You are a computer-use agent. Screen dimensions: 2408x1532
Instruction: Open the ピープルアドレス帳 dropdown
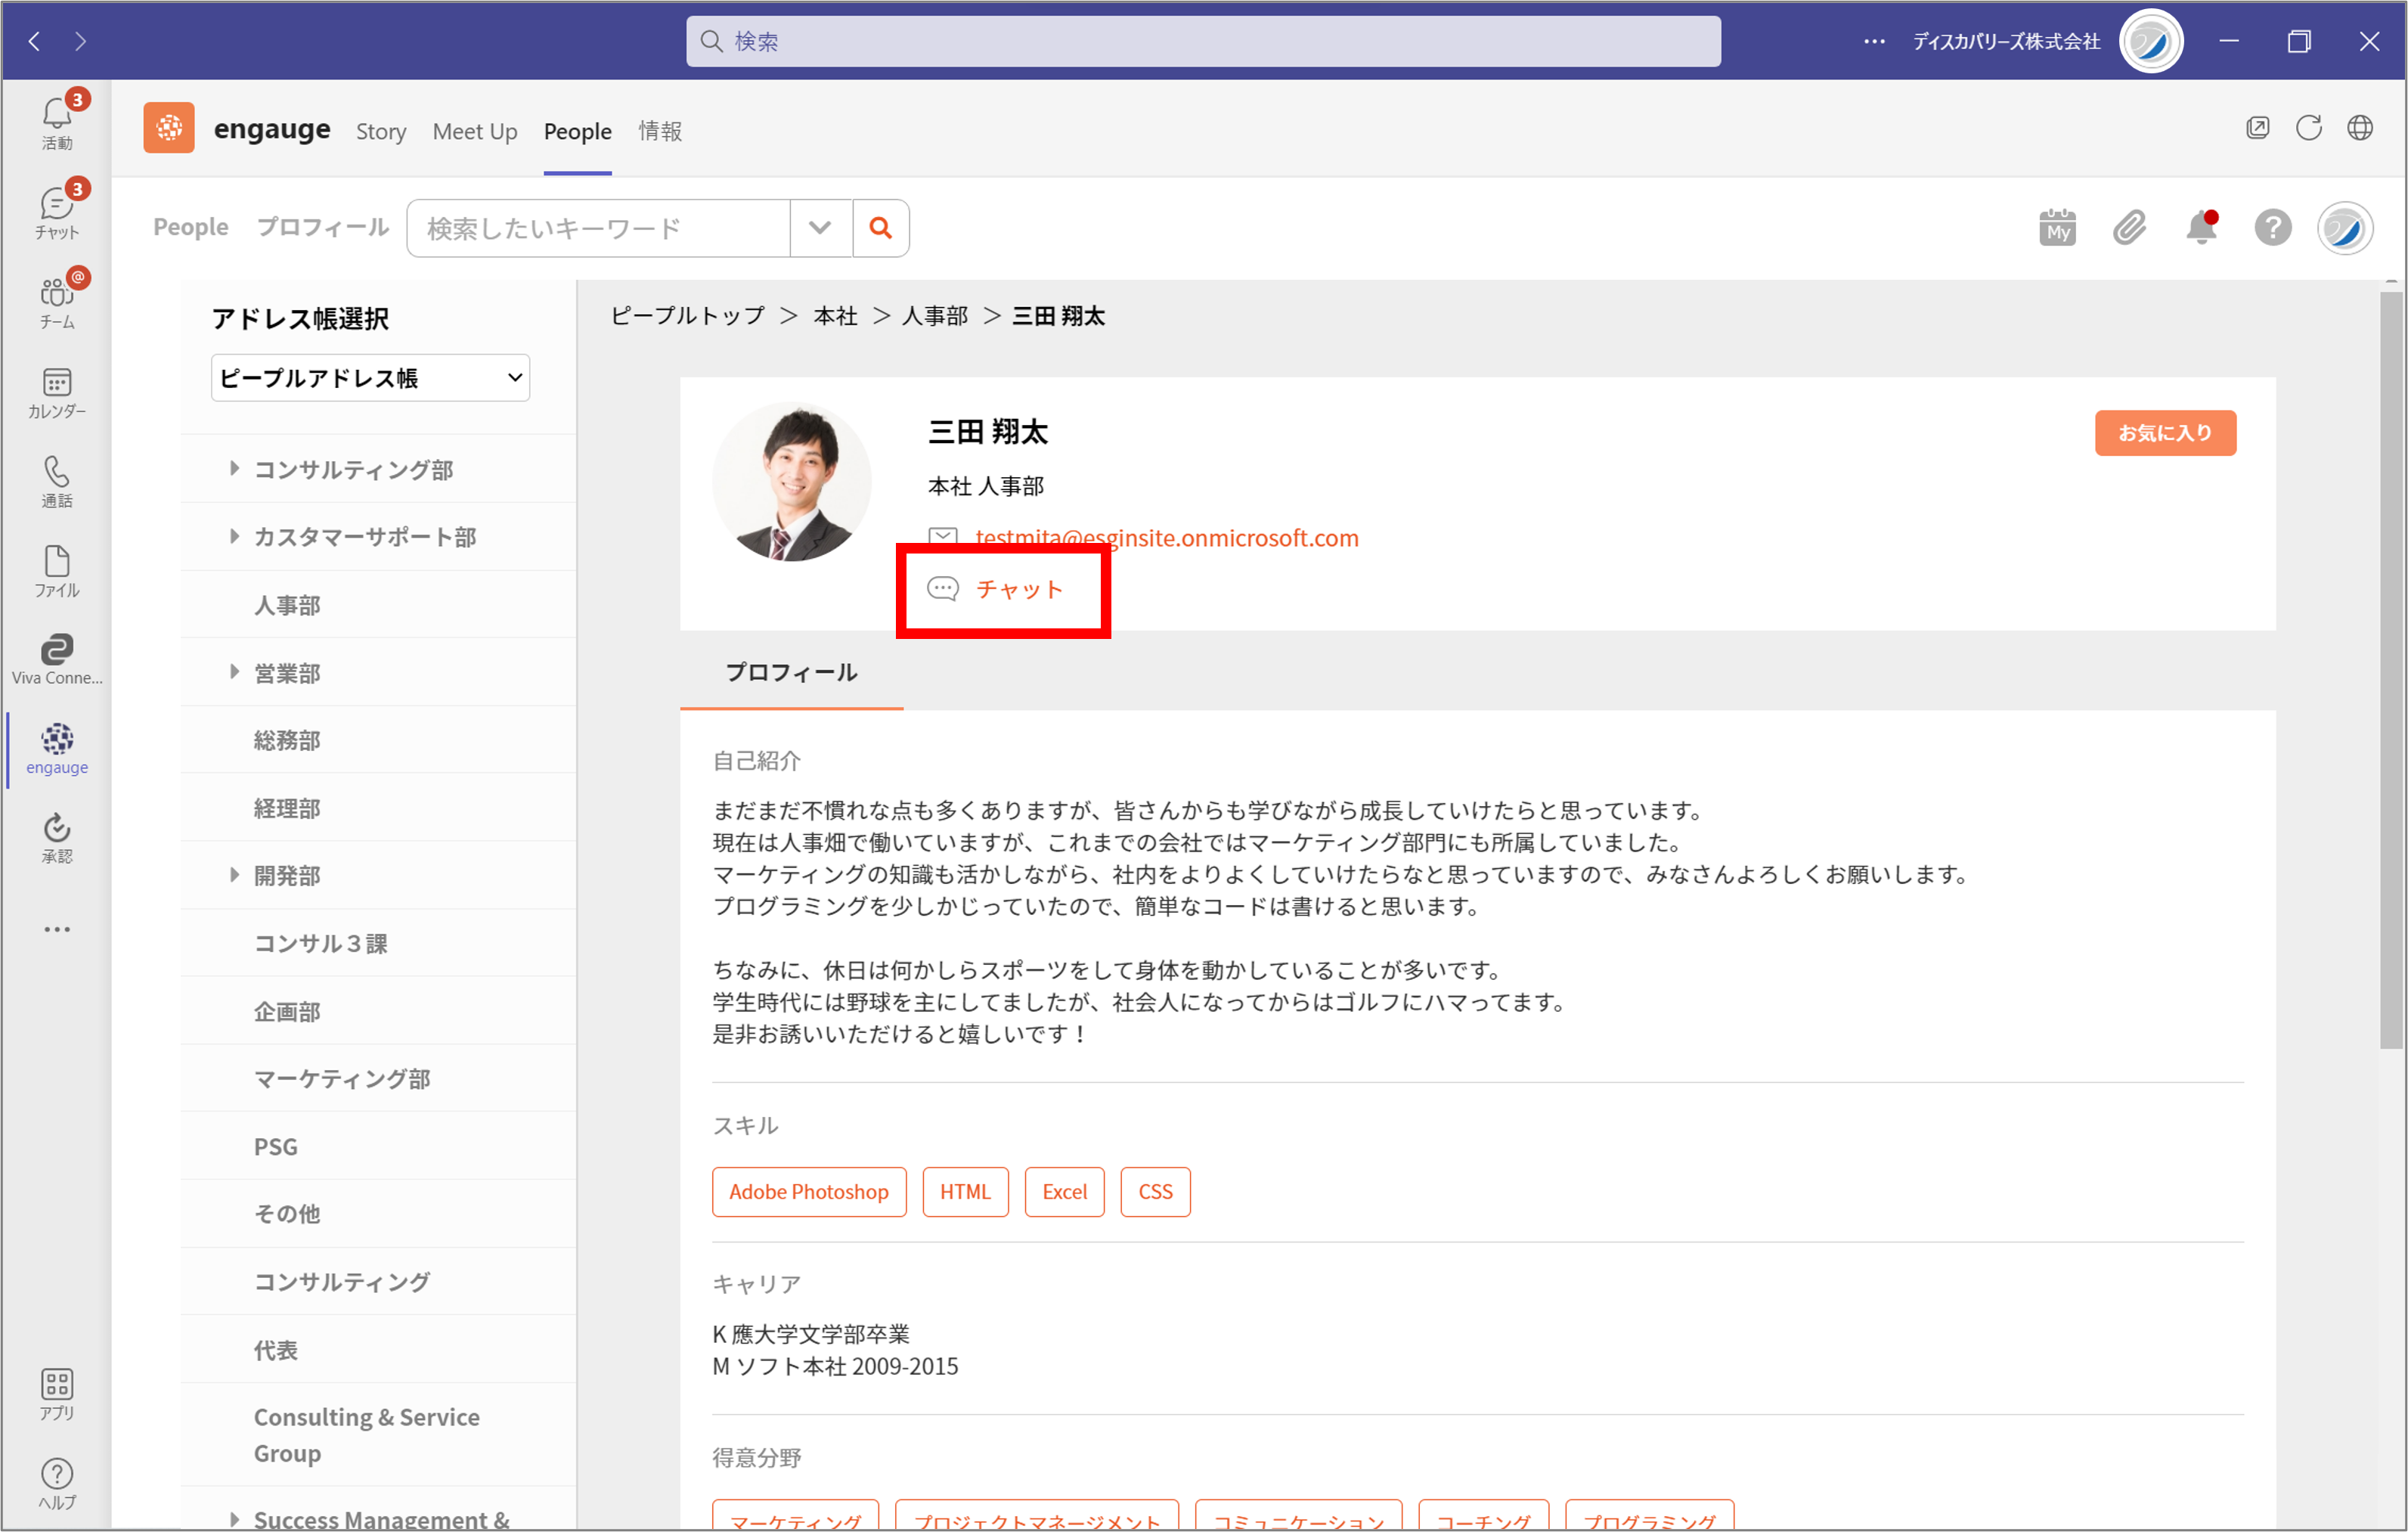370,377
